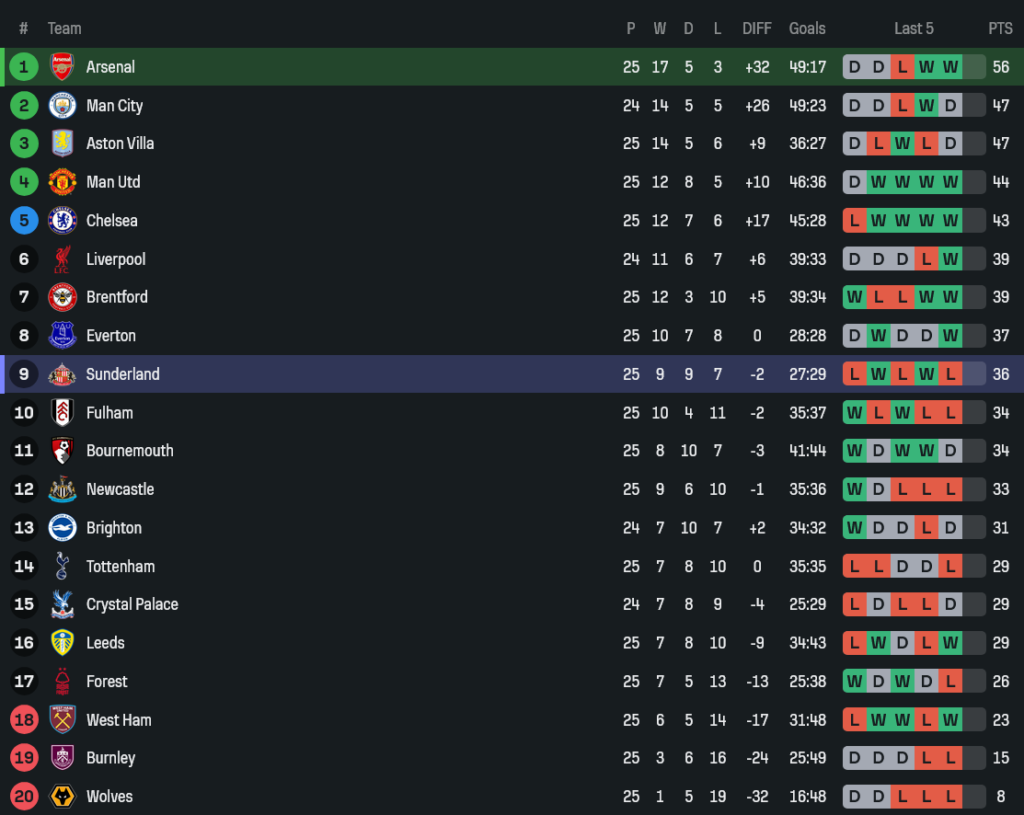Click the Tottenham cockerel crest
This screenshot has width=1024, height=815.
(62, 566)
